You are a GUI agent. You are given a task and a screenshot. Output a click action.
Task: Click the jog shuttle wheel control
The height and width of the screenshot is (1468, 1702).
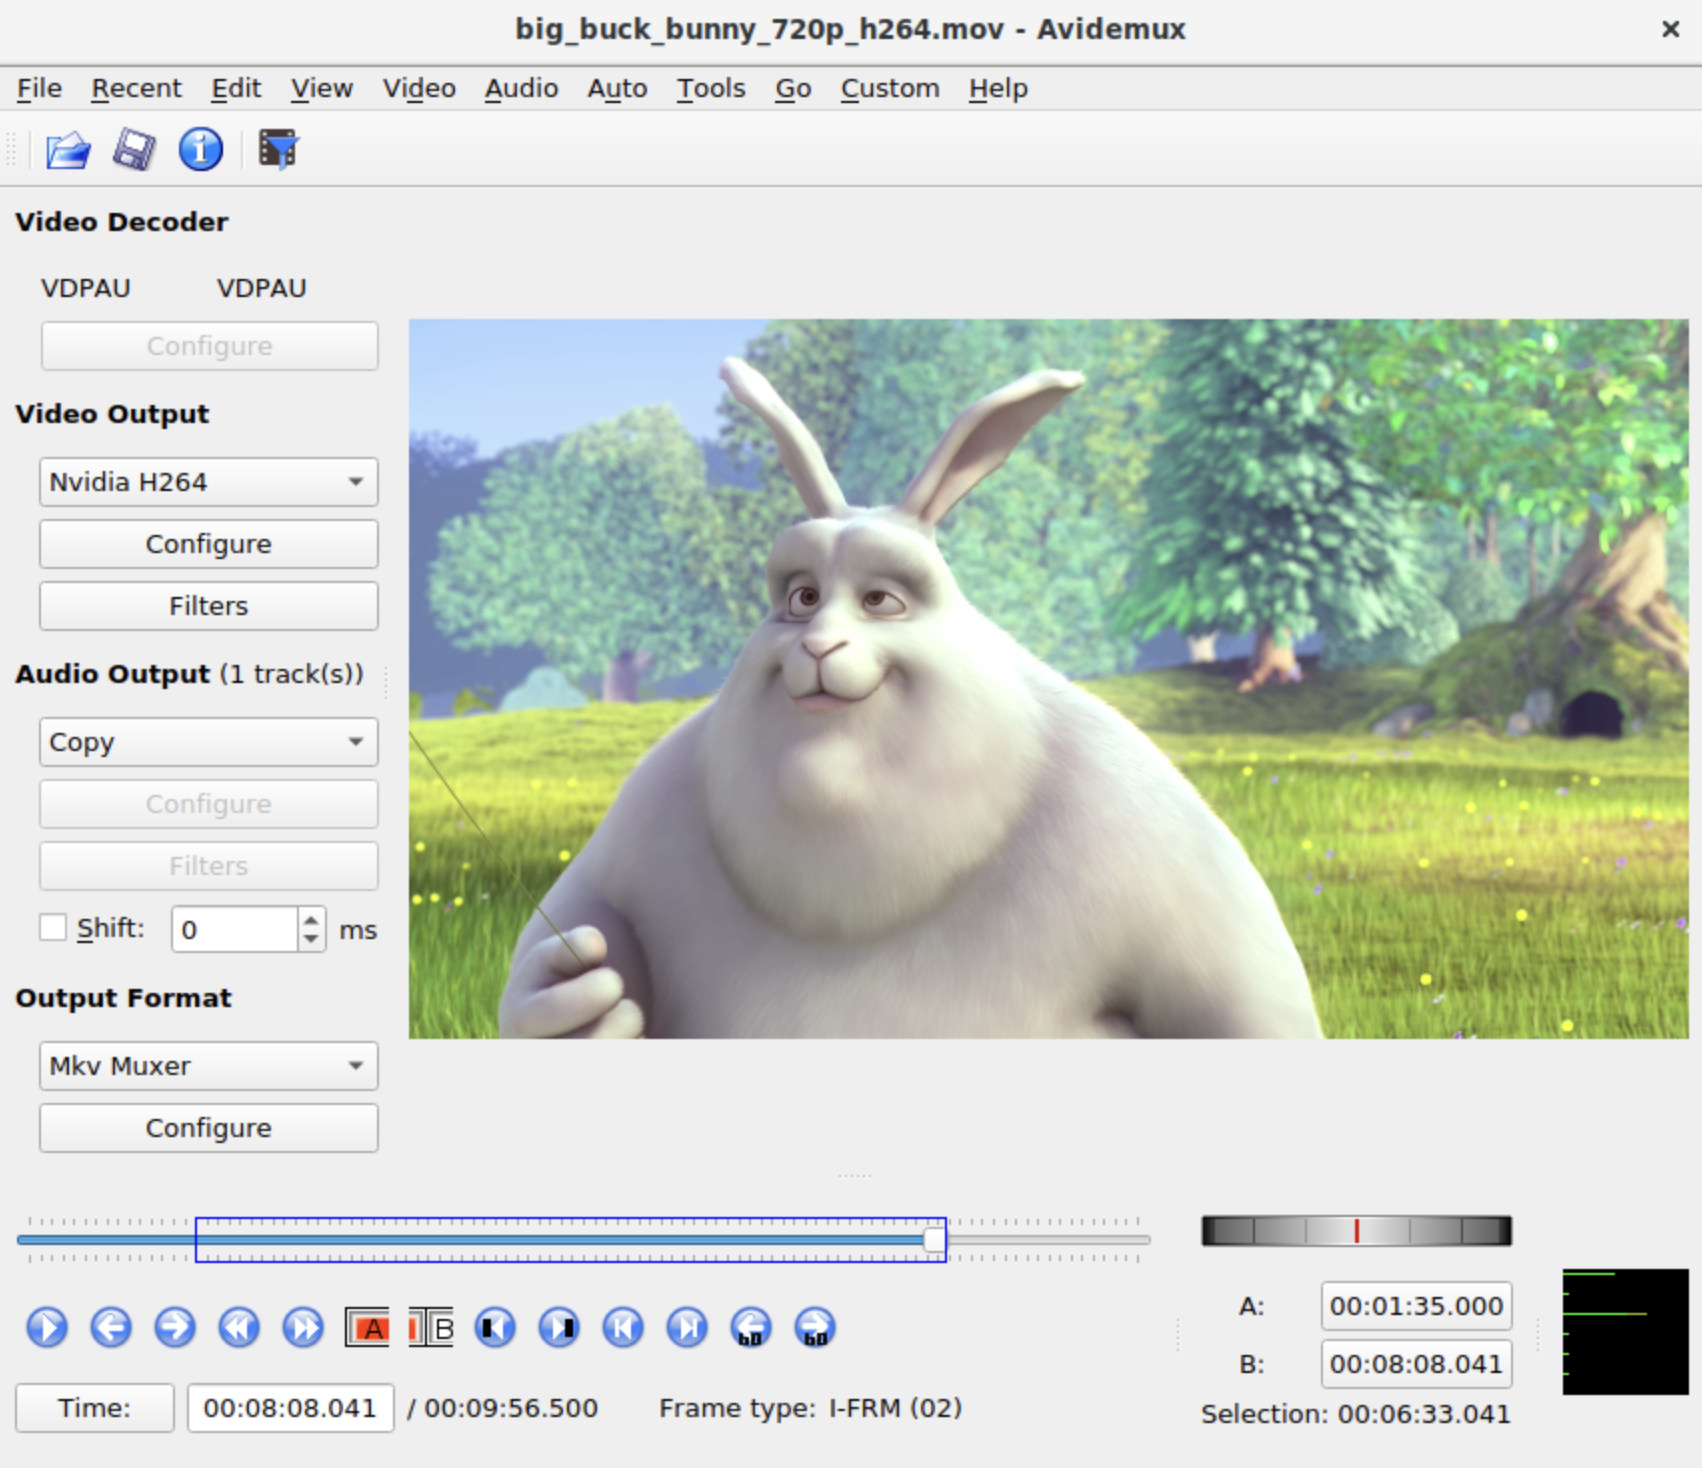1356,1231
